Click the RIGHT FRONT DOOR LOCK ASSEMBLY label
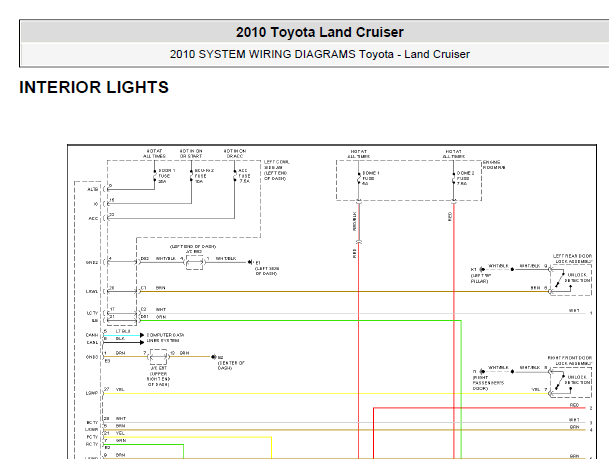This screenshot has height=459, width=609. pos(570,360)
